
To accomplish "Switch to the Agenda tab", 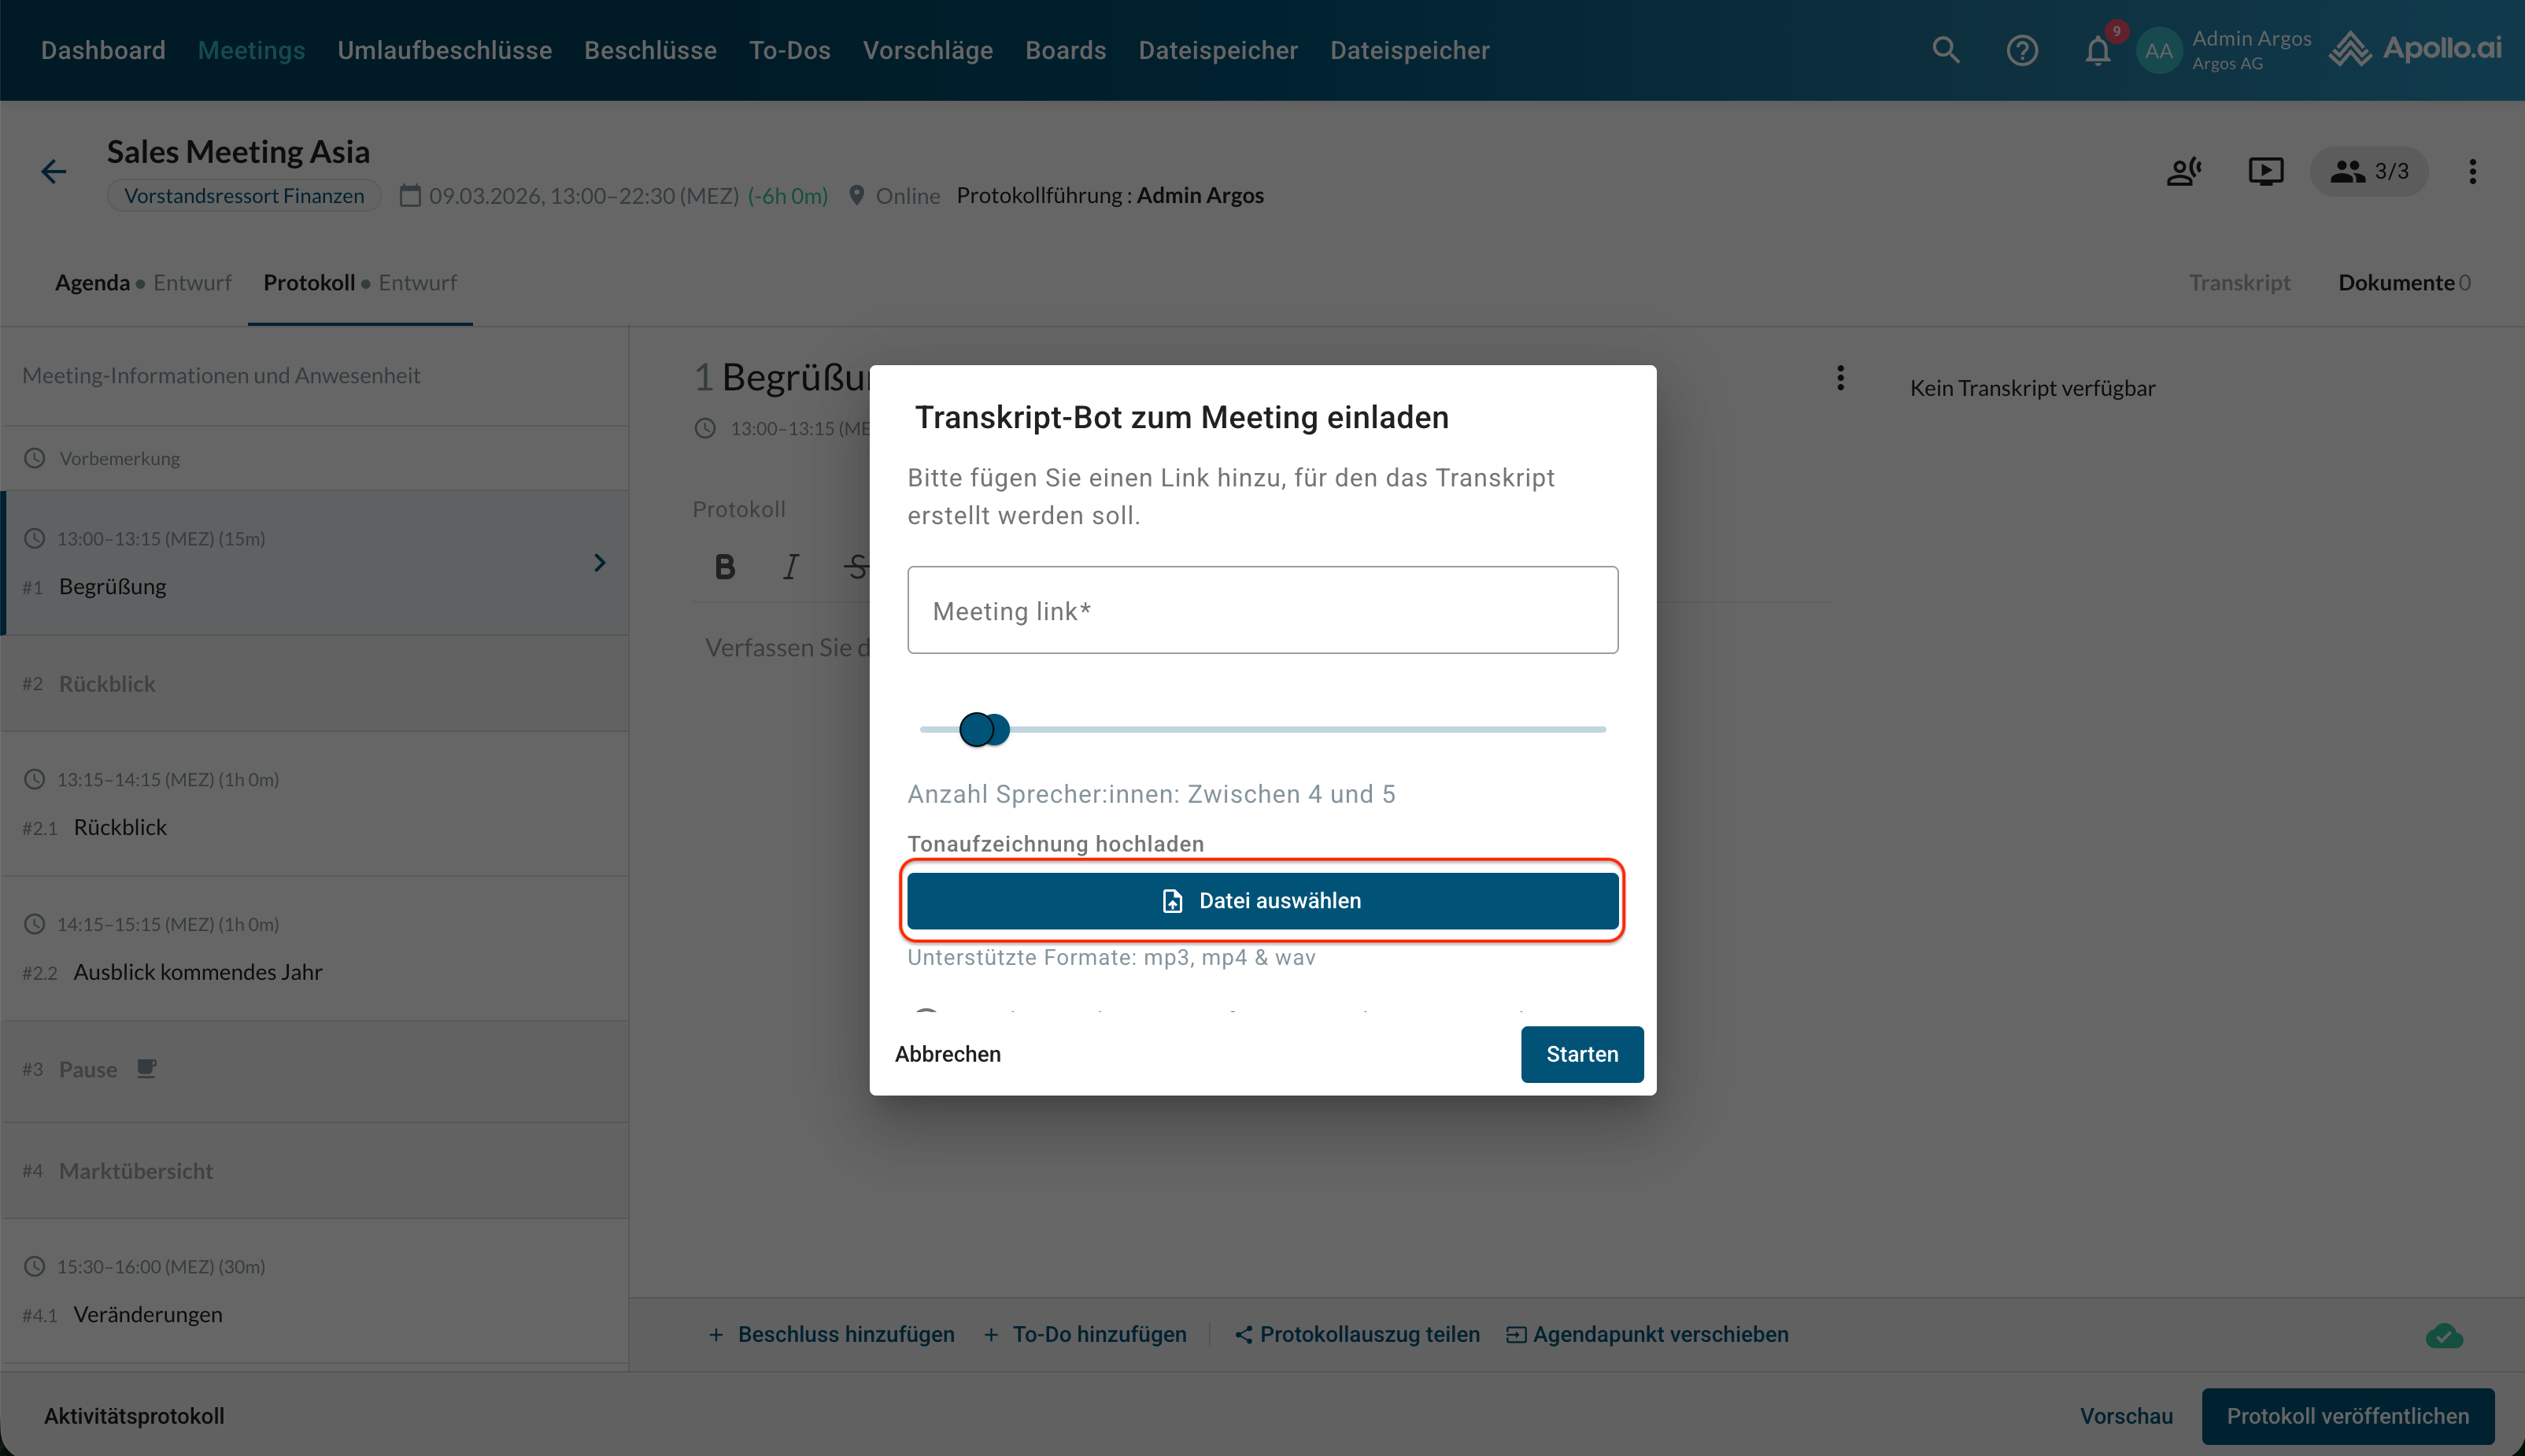I will (x=93, y=283).
